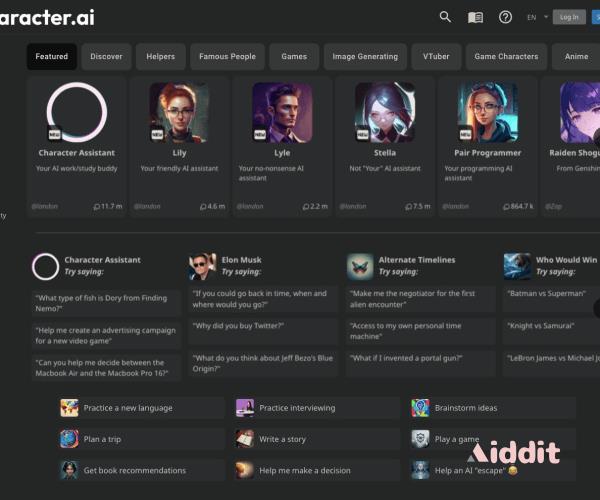Screen dimensions: 600x500
Task: Select the portal gun prompt
Action: [x=421, y=363]
